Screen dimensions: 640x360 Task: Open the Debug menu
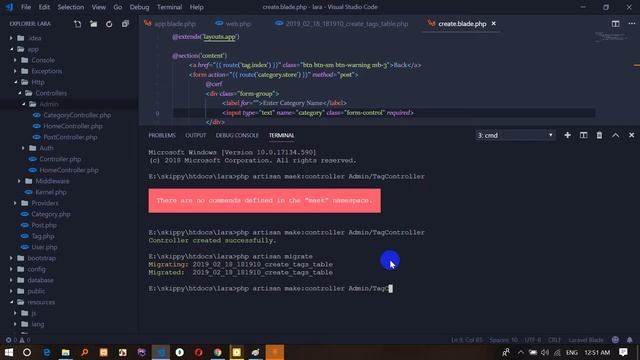139,7
